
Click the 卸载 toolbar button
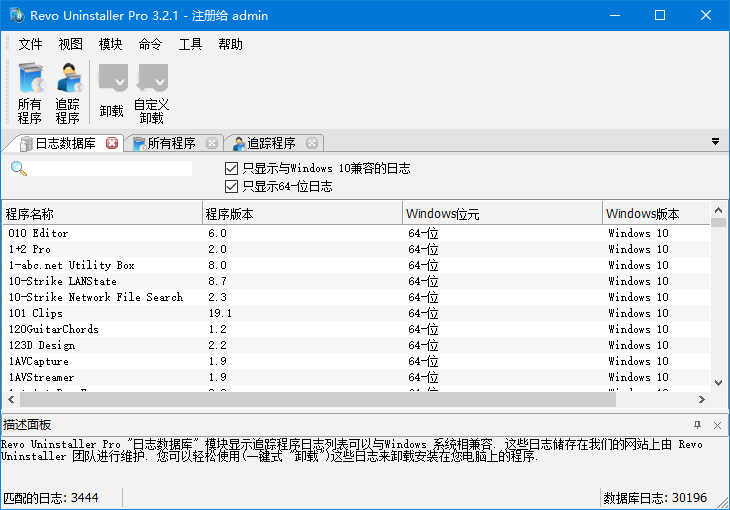click(x=112, y=93)
